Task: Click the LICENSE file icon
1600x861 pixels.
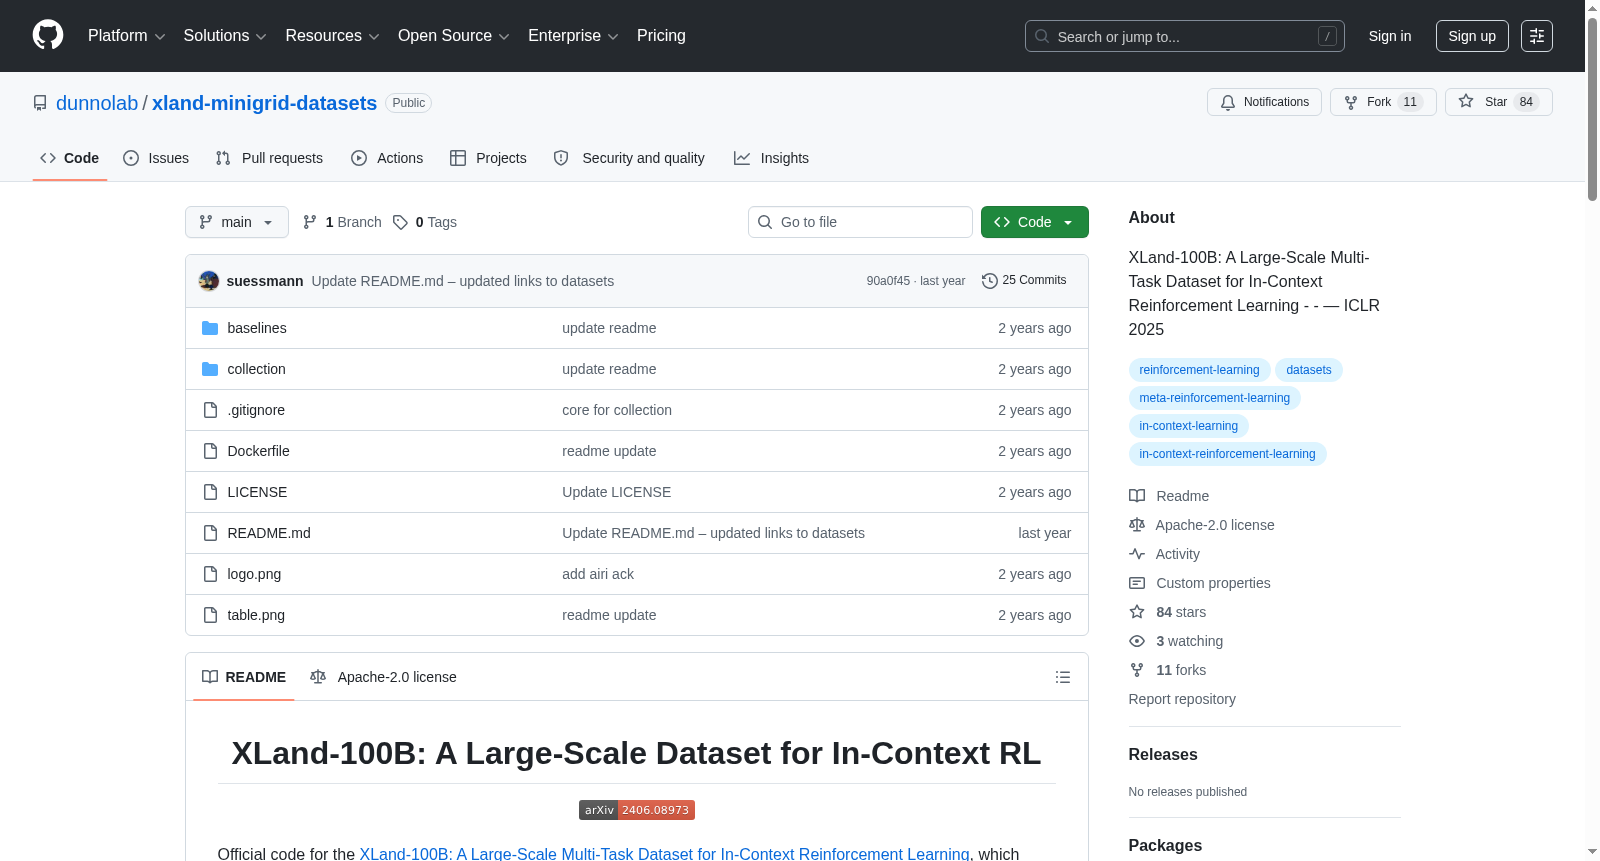Action: (210, 492)
